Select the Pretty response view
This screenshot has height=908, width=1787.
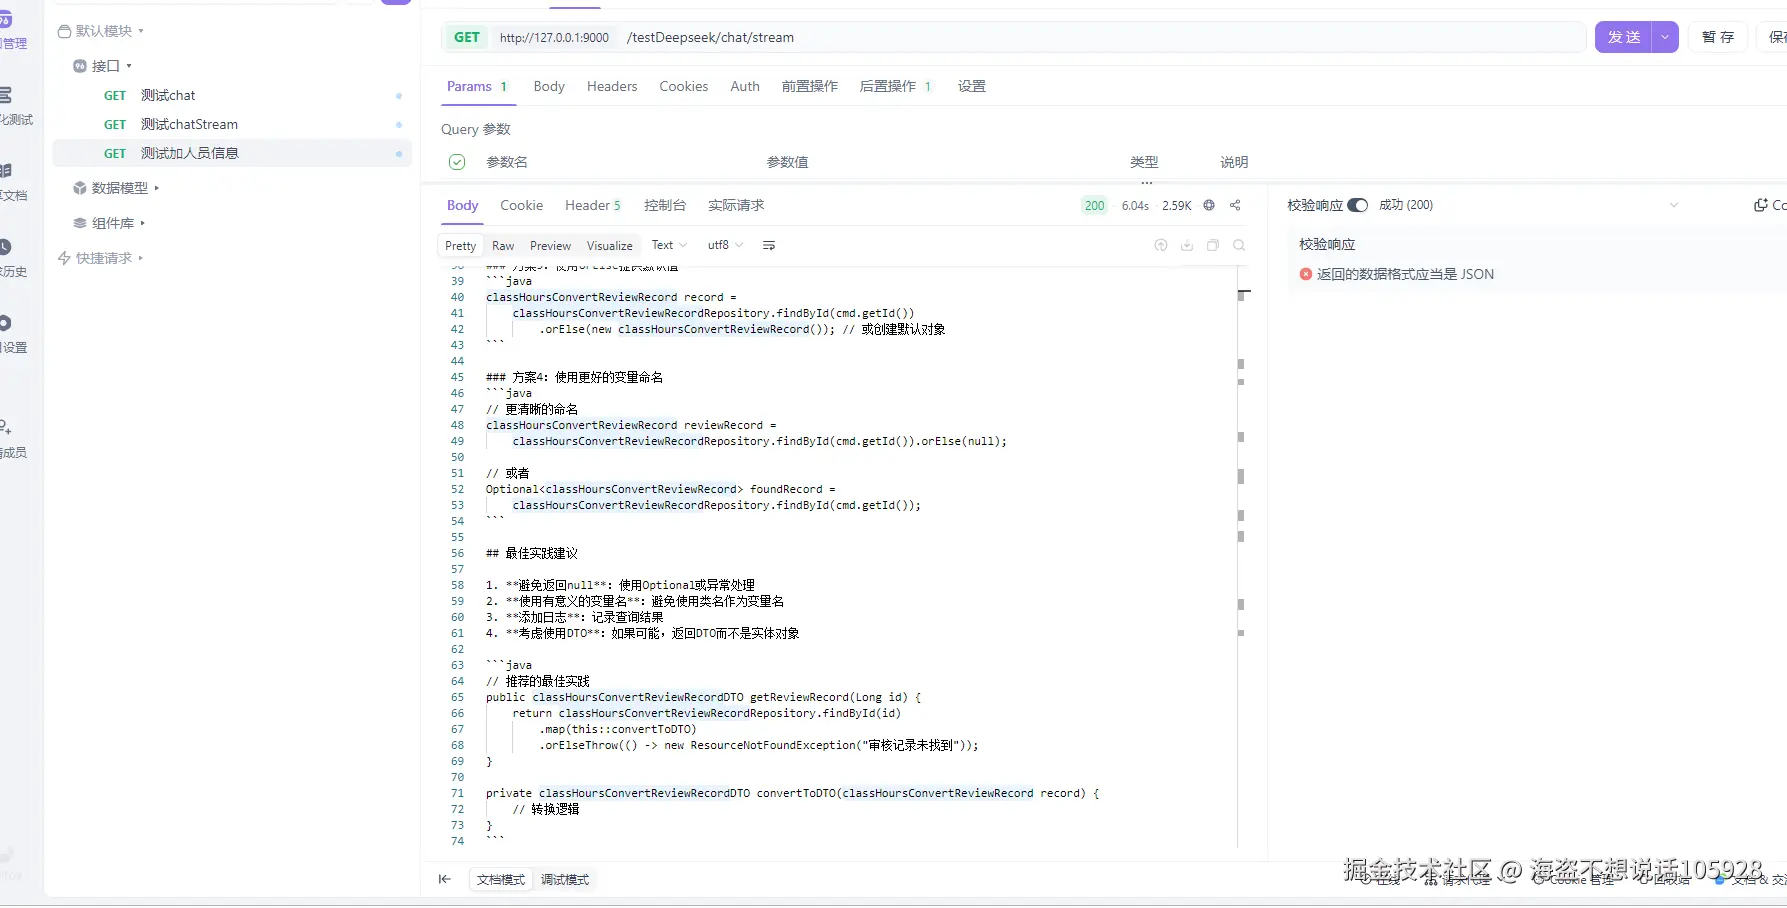[x=461, y=246]
